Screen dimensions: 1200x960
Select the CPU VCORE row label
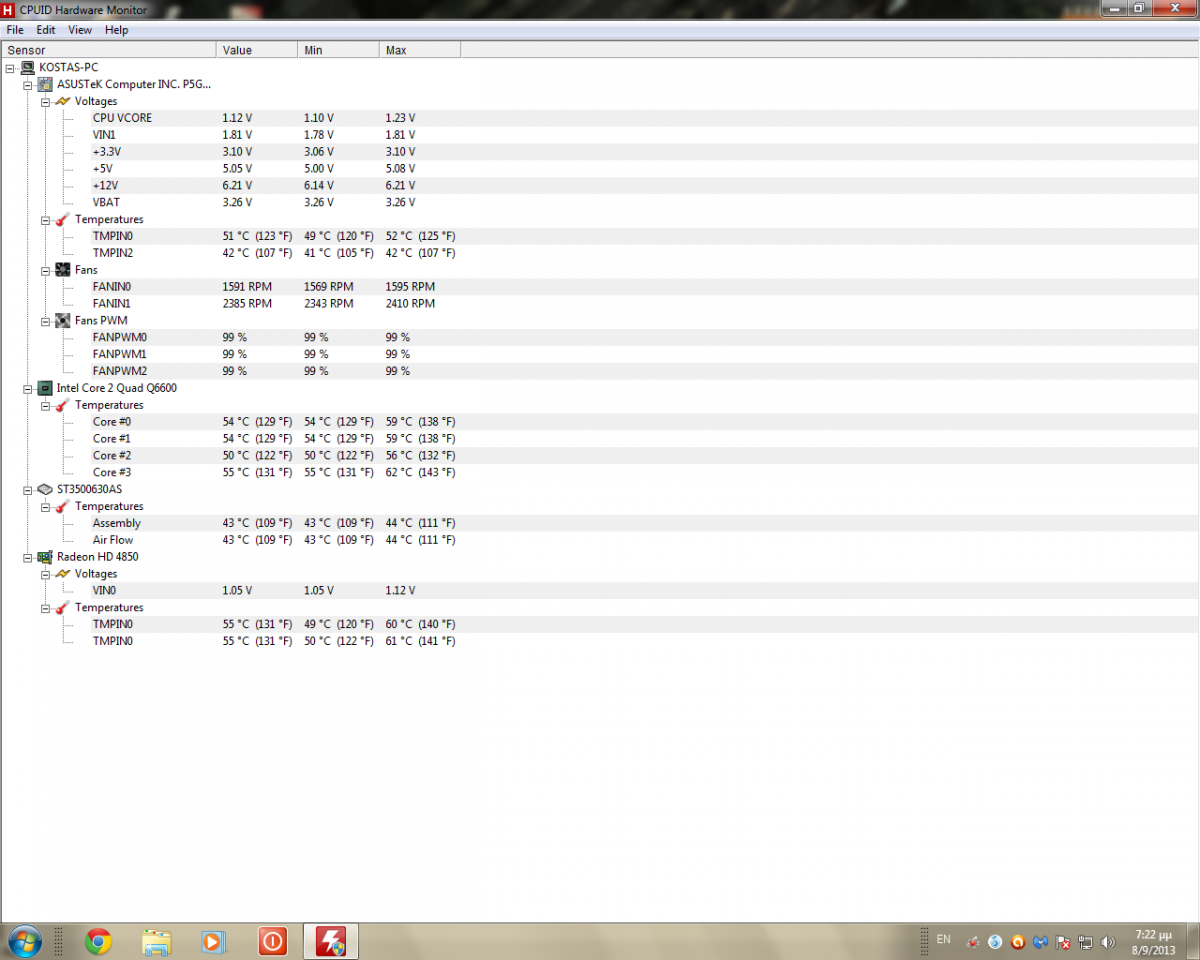pyautogui.click(x=122, y=118)
